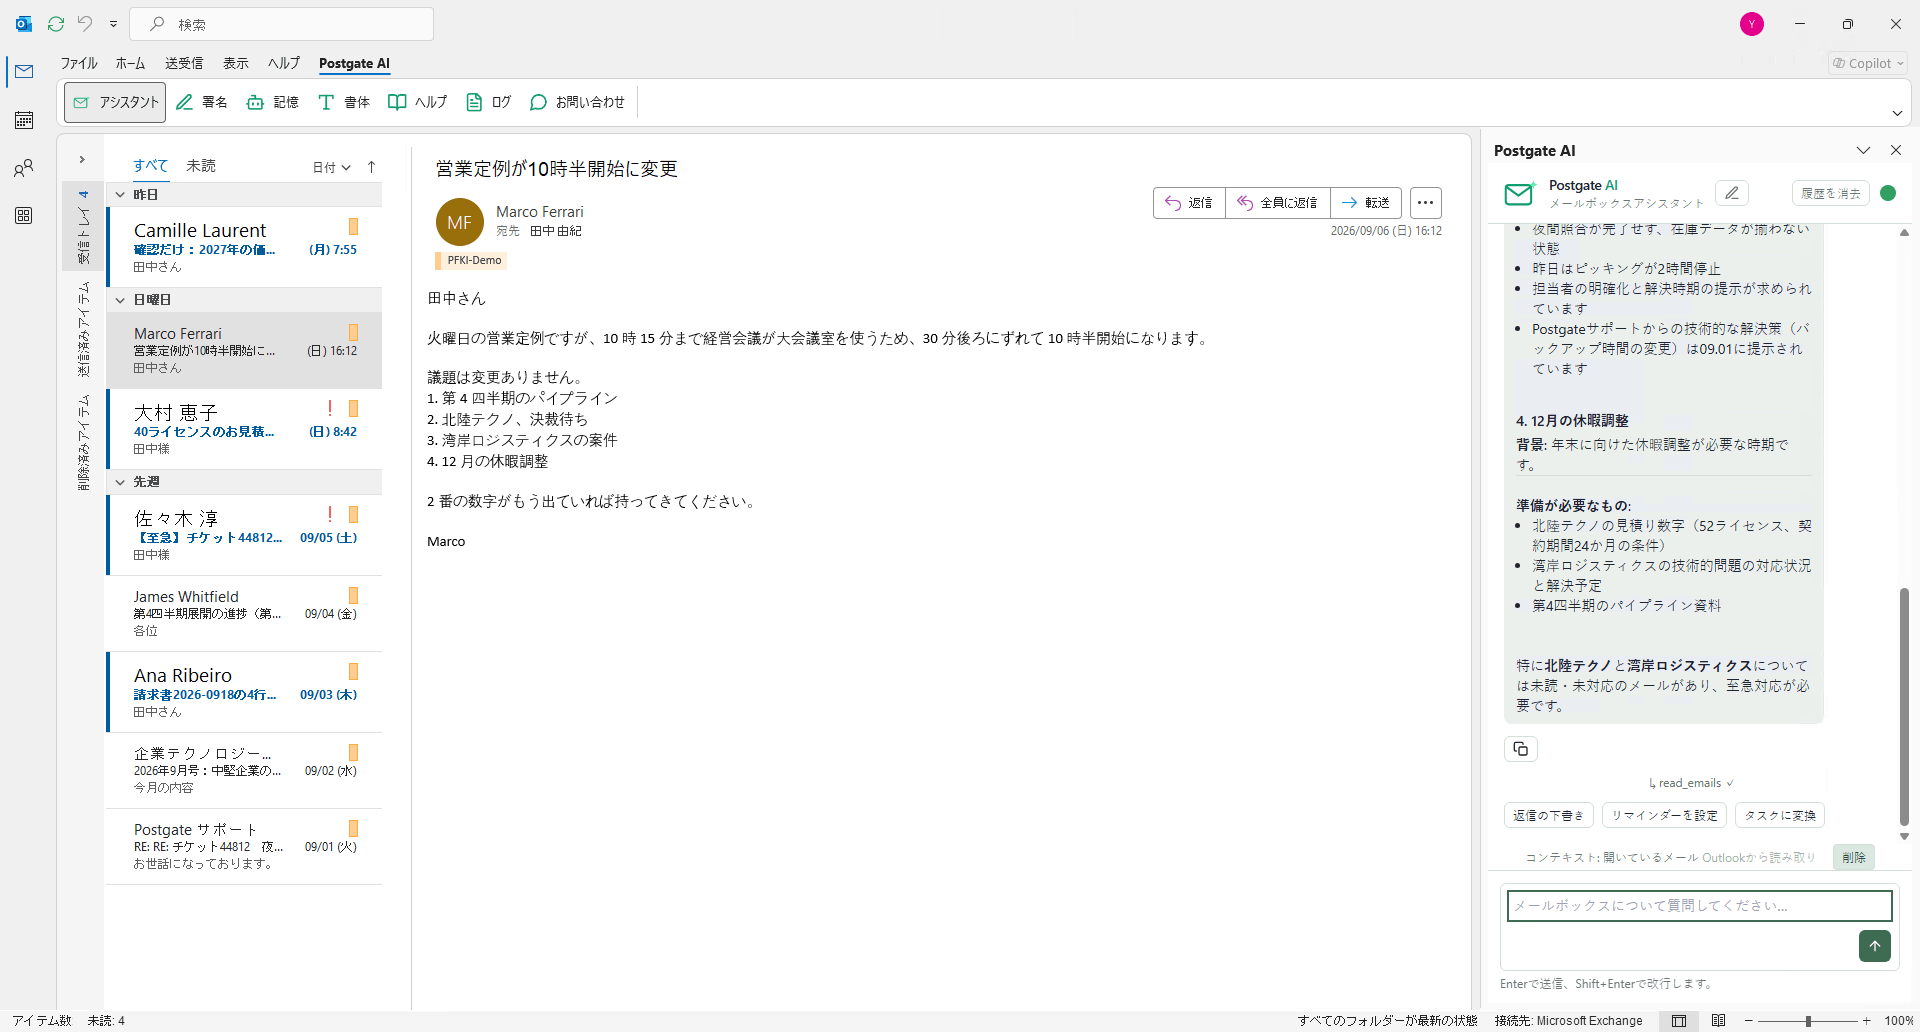
Task: Open ヘルプ from the Postgate ribbon
Action: click(x=418, y=102)
